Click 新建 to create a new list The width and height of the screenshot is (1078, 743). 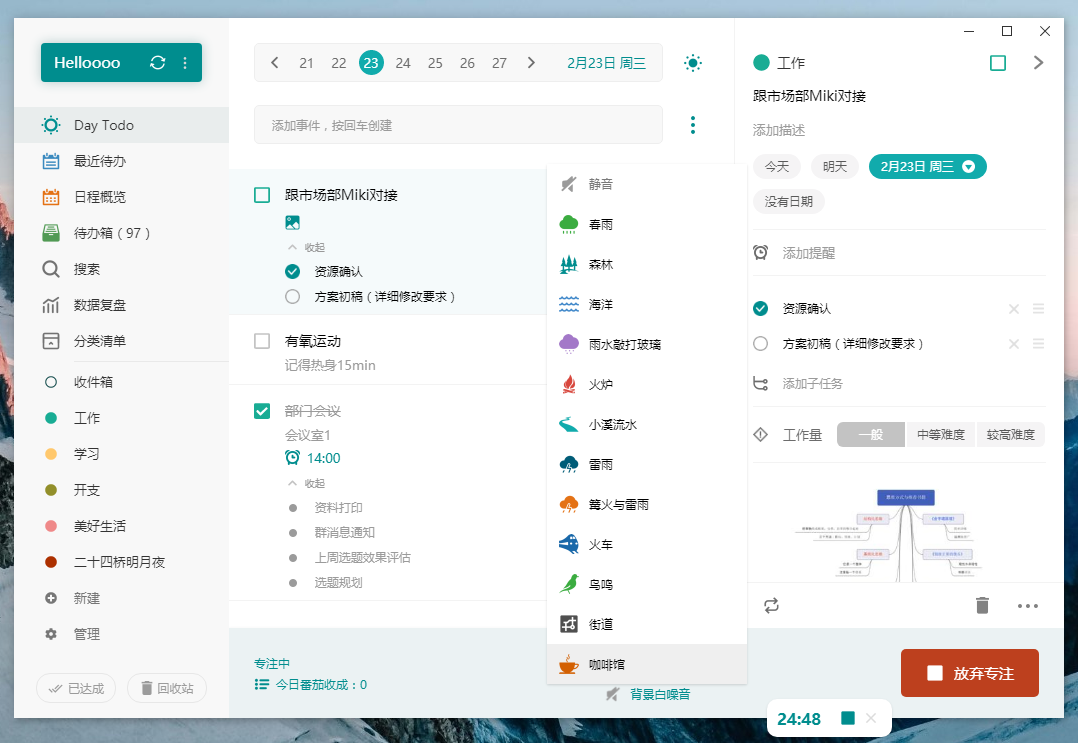coord(86,597)
